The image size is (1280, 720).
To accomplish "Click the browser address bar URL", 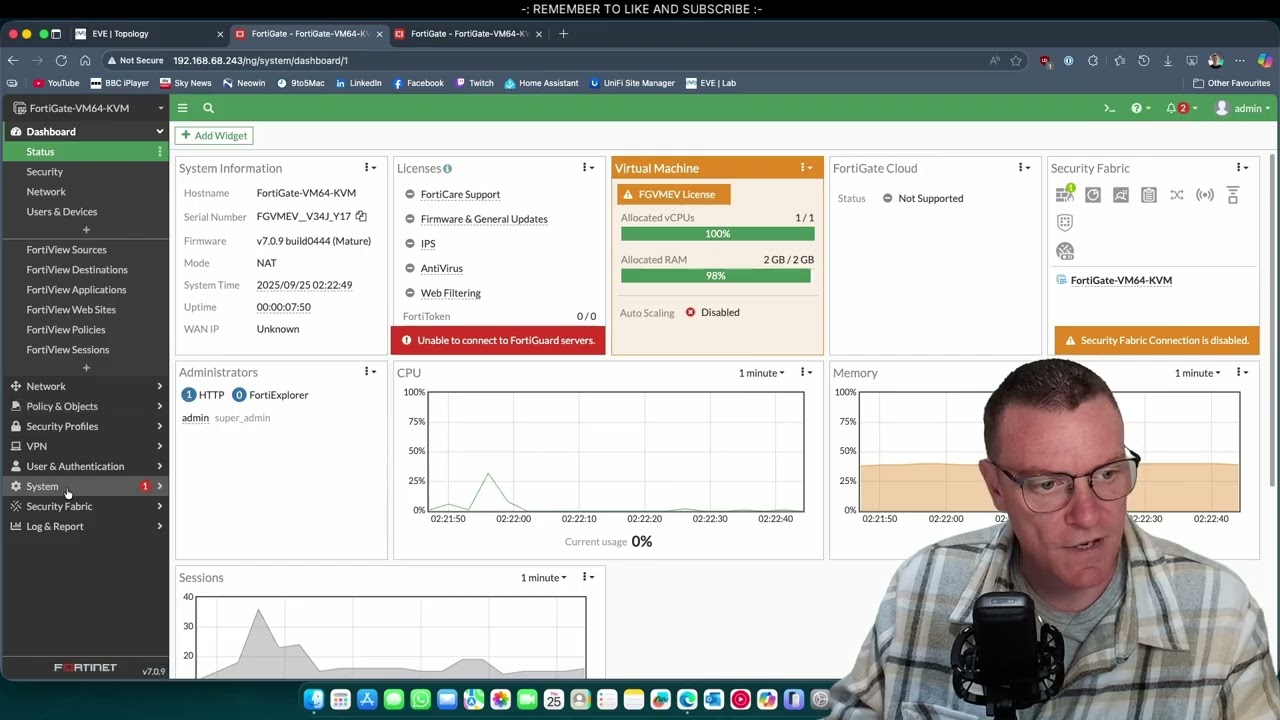I will [260, 60].
